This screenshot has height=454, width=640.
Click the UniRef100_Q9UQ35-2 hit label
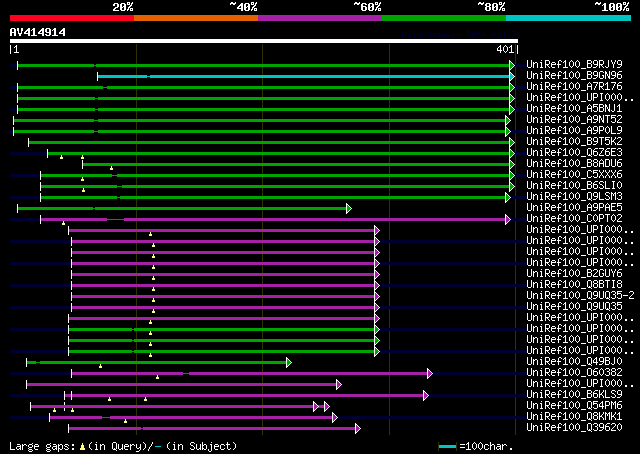(x=580, y=295)
